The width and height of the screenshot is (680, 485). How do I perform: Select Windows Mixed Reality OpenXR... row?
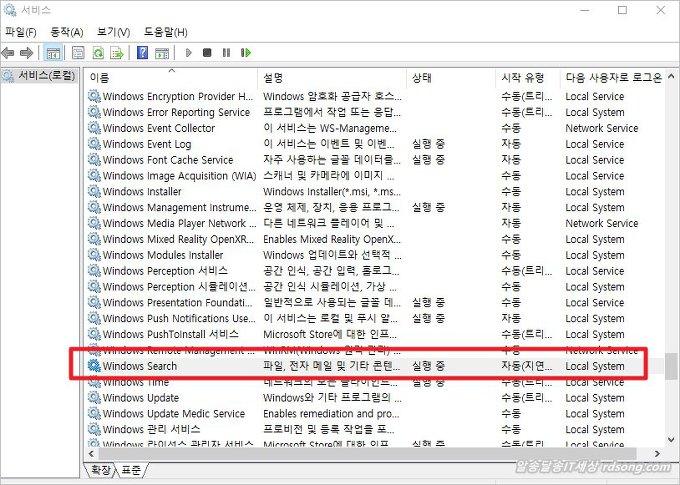[375, 239]
